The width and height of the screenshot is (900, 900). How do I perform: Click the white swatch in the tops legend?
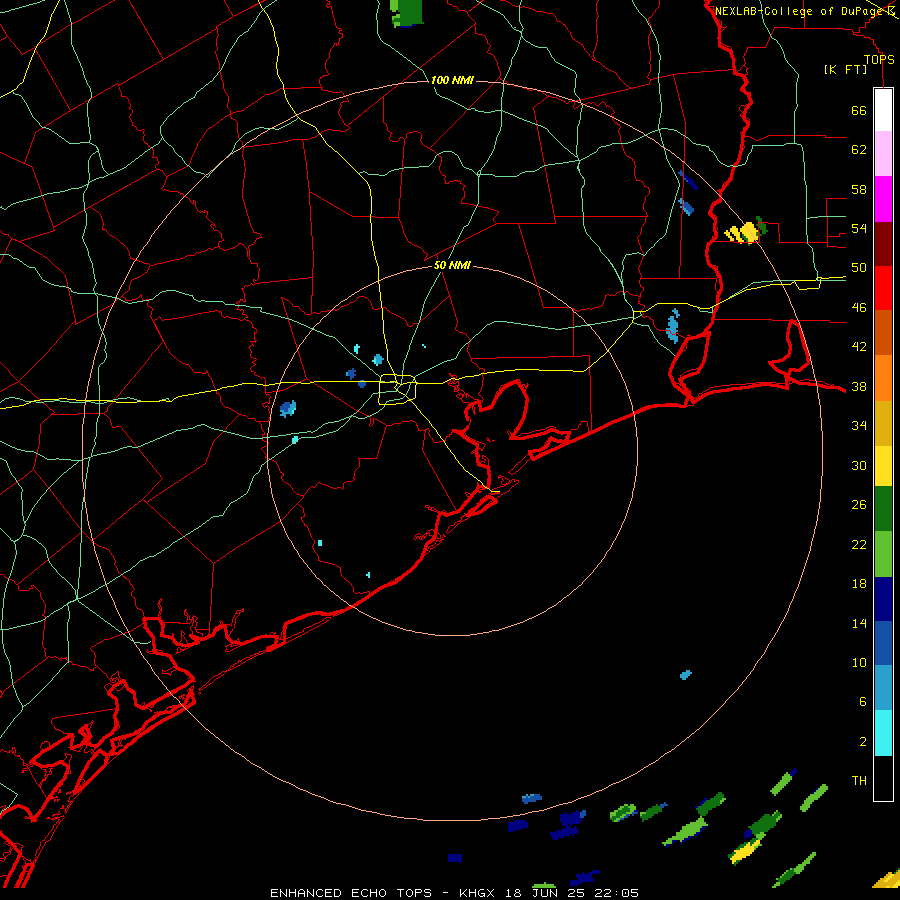pos(883,110)
